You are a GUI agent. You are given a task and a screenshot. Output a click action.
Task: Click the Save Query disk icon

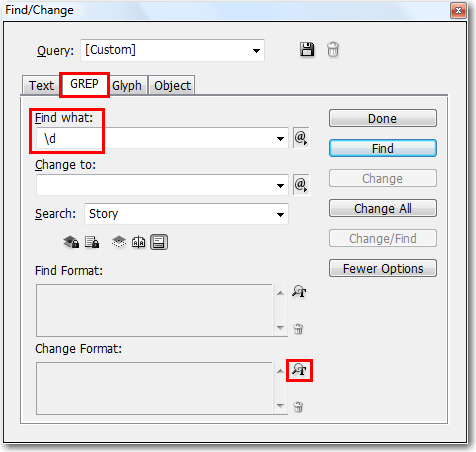(x=307, y=50)
